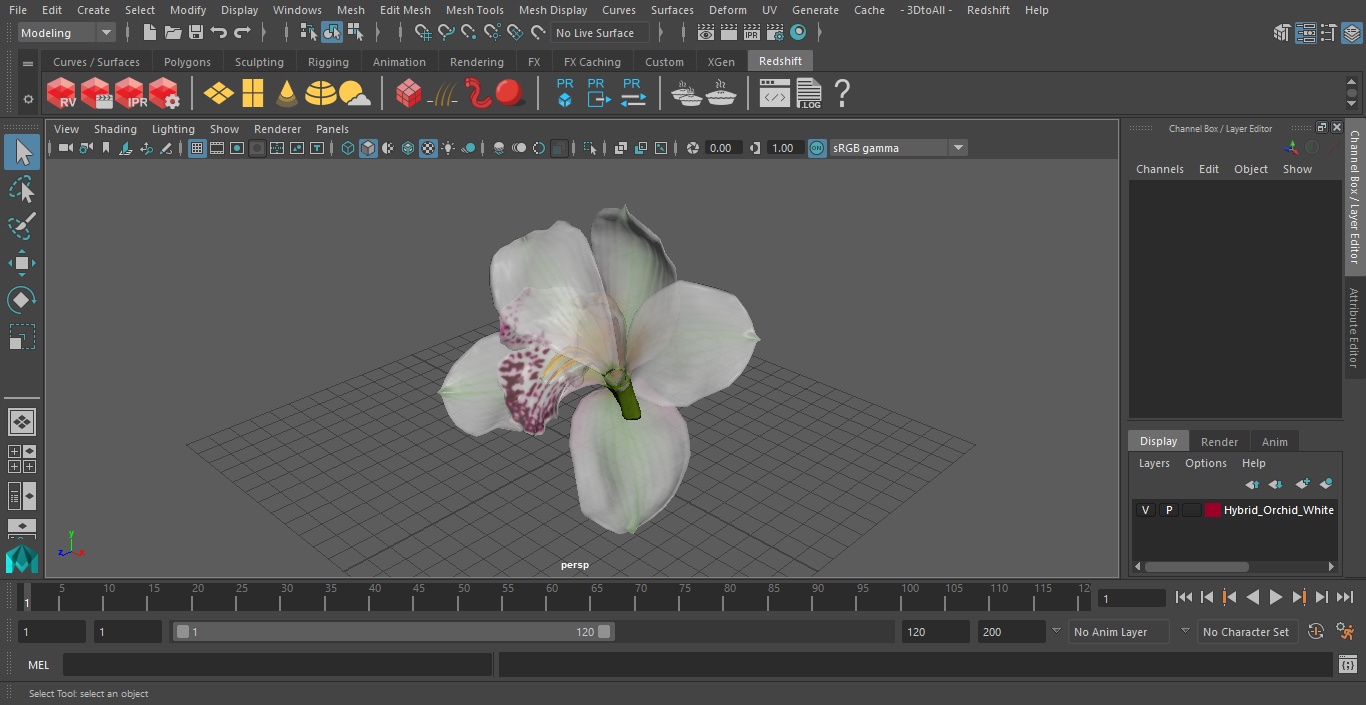Click frame 60 on the time slider
Image resolution: width=1366 pixels, height=705 pixels.
(x=551, y=597)
